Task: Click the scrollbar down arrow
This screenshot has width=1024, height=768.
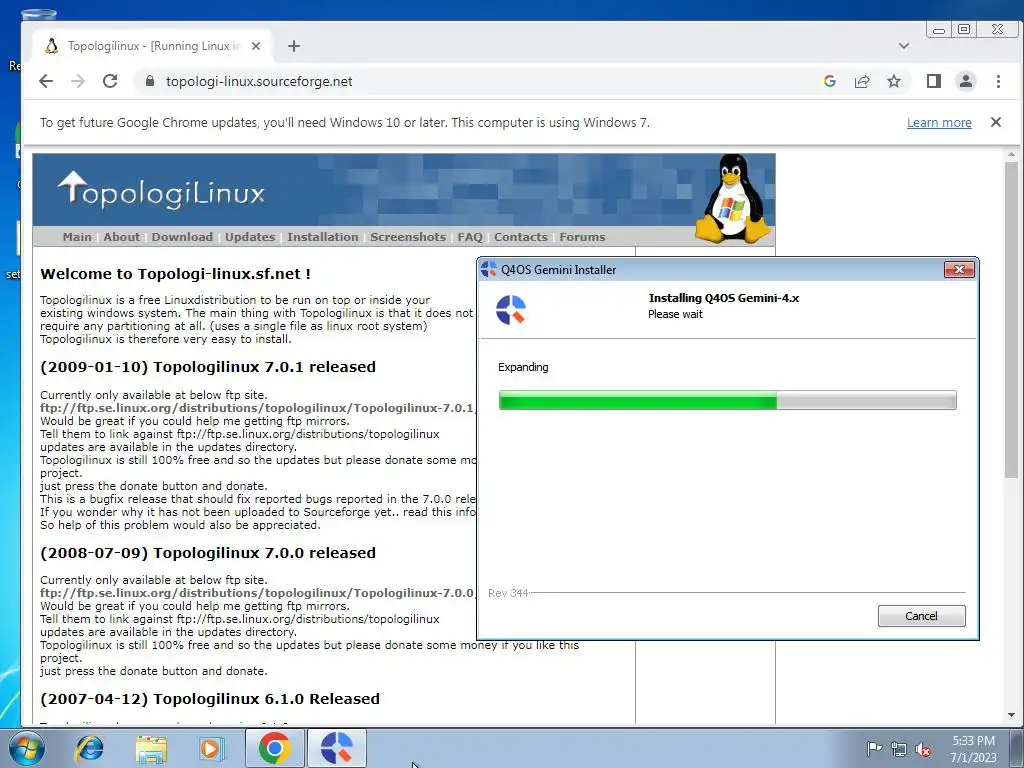Action: [1011, 715]
